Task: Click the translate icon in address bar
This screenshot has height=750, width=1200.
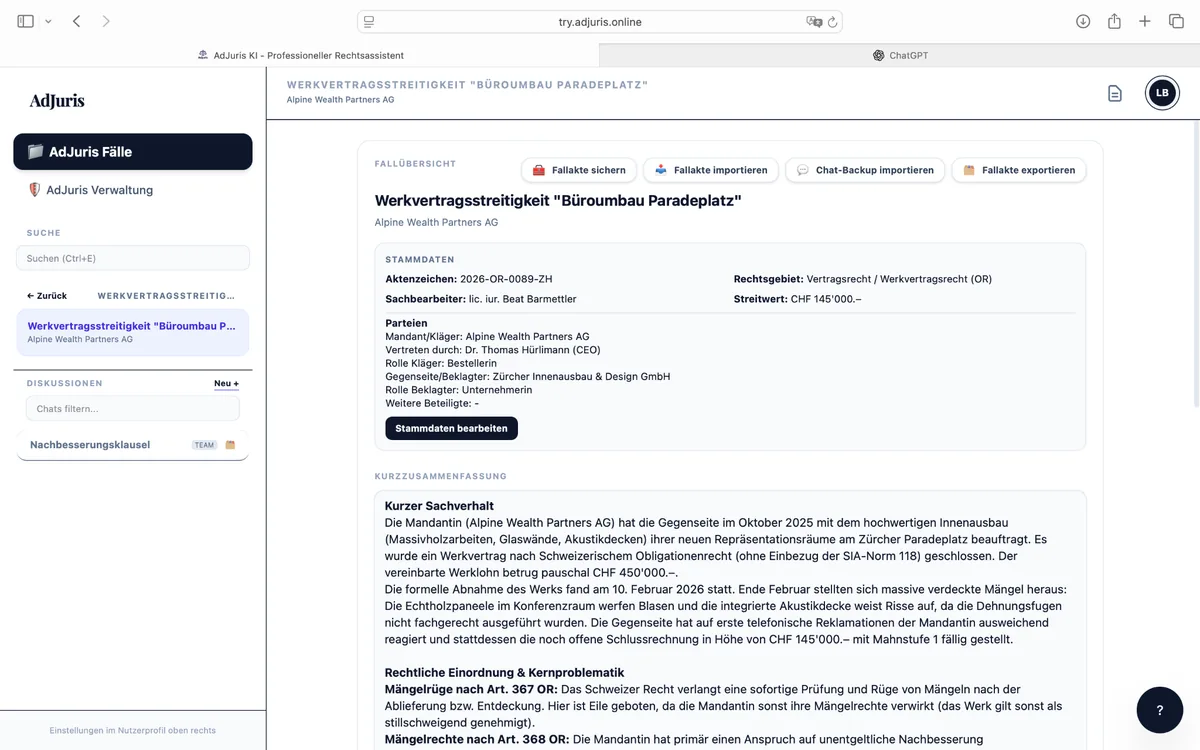Action: coord(814,21)
